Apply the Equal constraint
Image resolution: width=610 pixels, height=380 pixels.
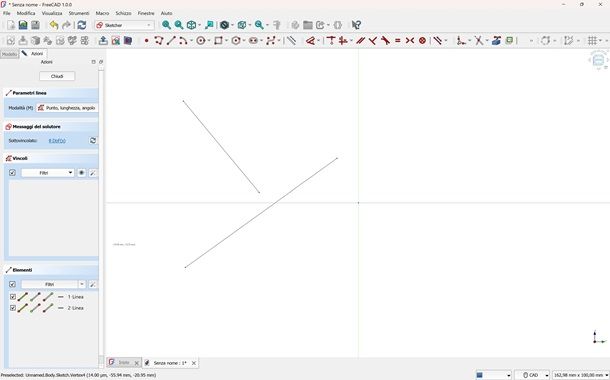398,40
